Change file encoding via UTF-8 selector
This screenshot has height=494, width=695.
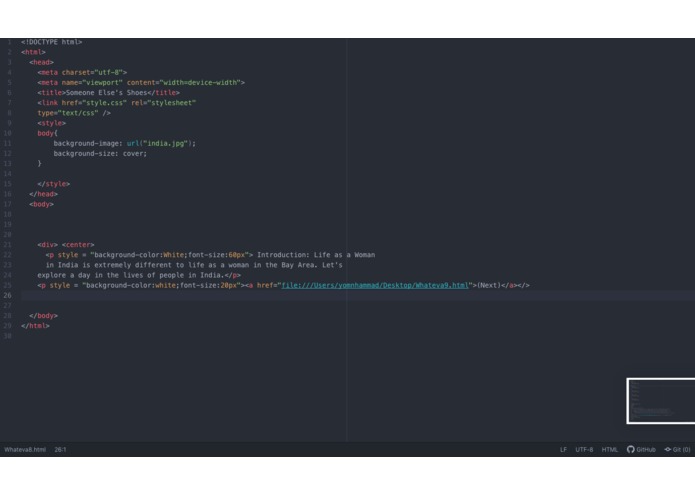pyautogui.click(x=584, y=449)
